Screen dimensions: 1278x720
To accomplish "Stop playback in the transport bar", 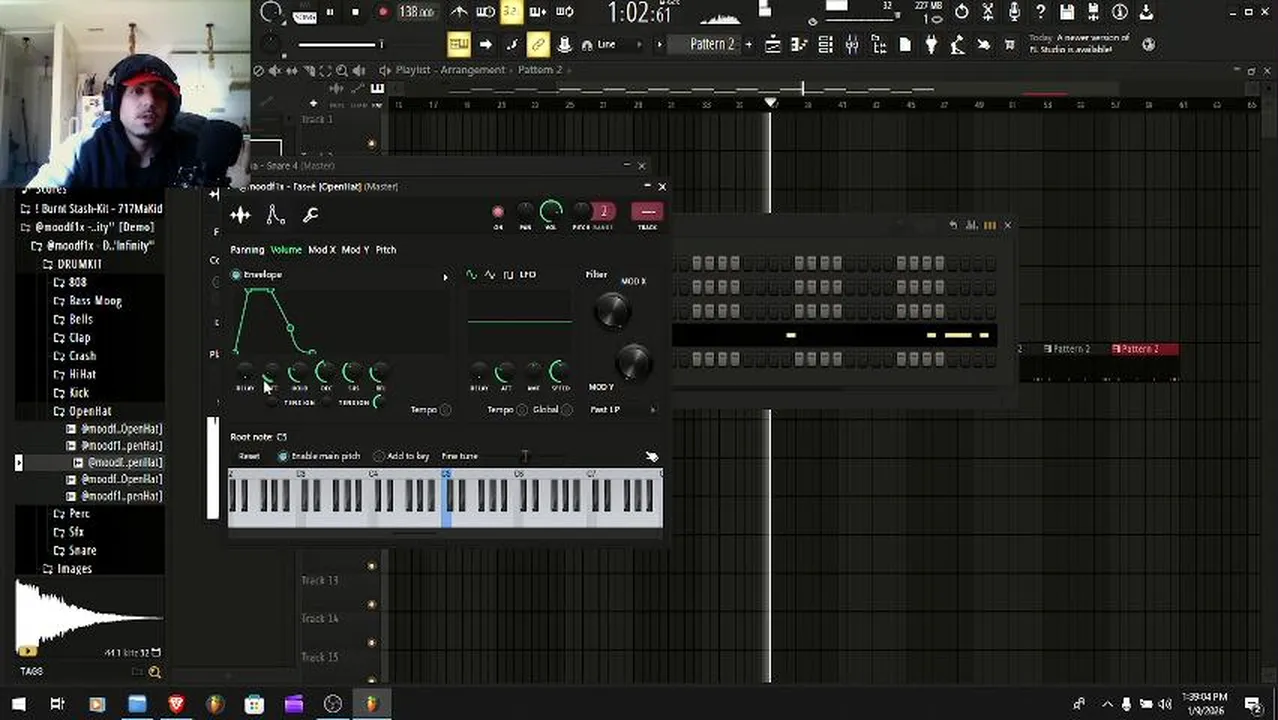I will point(355,13).
